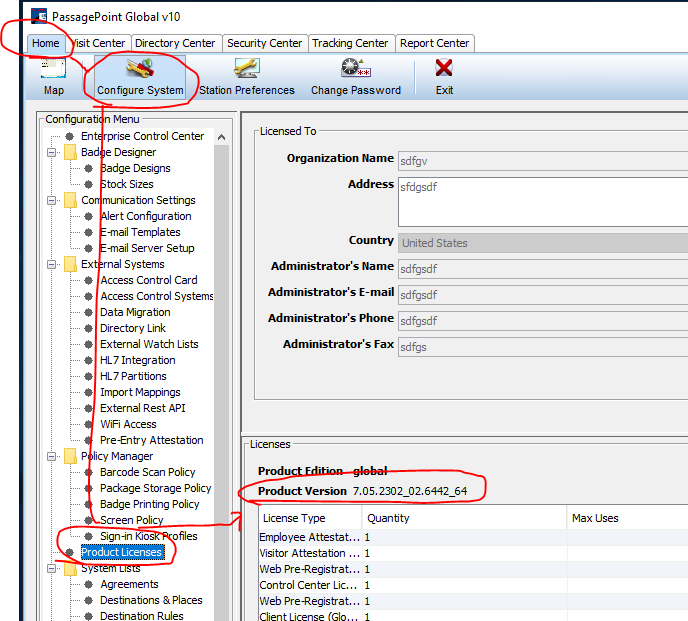Click the configuration menu scroll up arrow
688x621 pixels.
tap(222, 137)
